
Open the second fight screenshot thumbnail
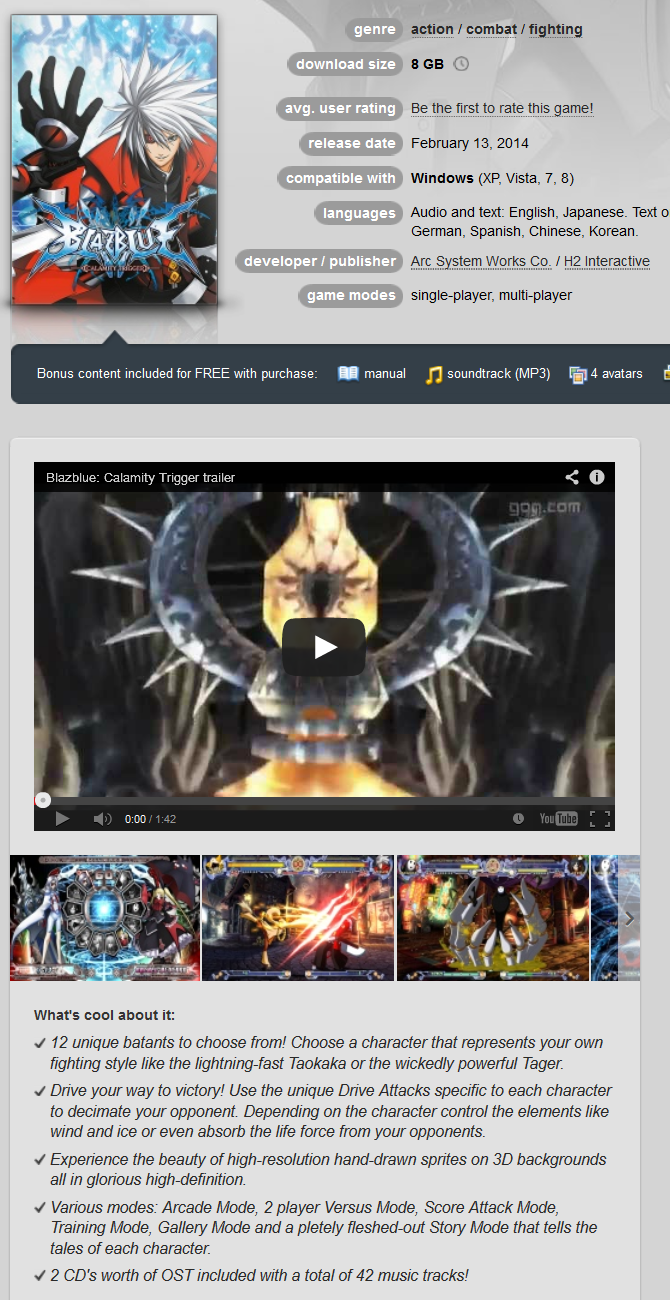(x=299, y=918)
